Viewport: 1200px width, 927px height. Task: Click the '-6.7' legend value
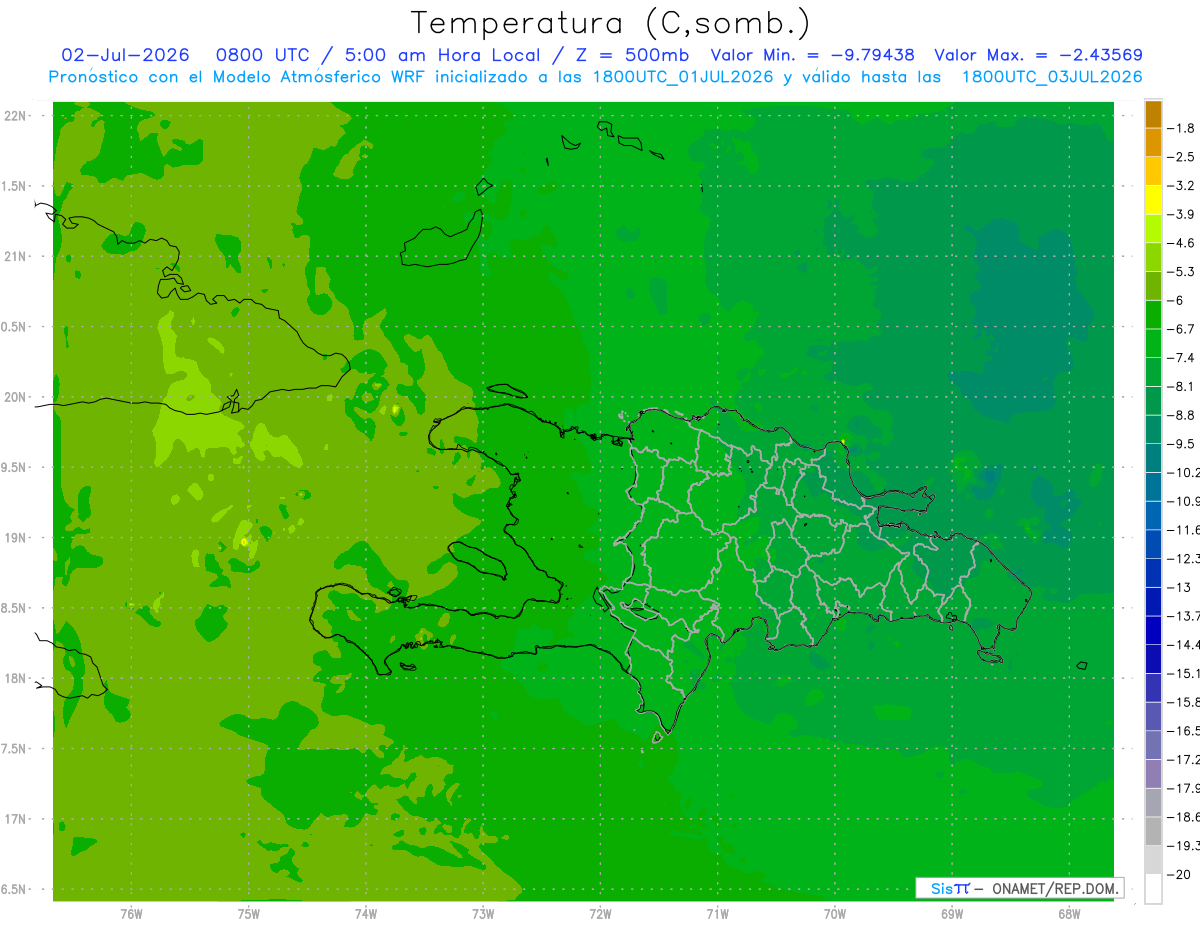coord(1182,329)
